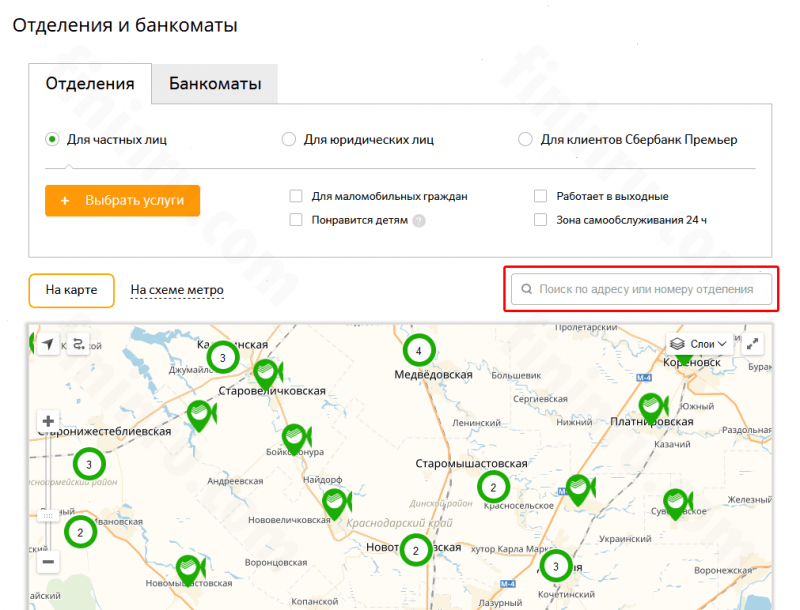Open the cluster of 3 near Старонижестеблиевская
This screenshot has height=610, width=800.
click(x=89, y=464)
